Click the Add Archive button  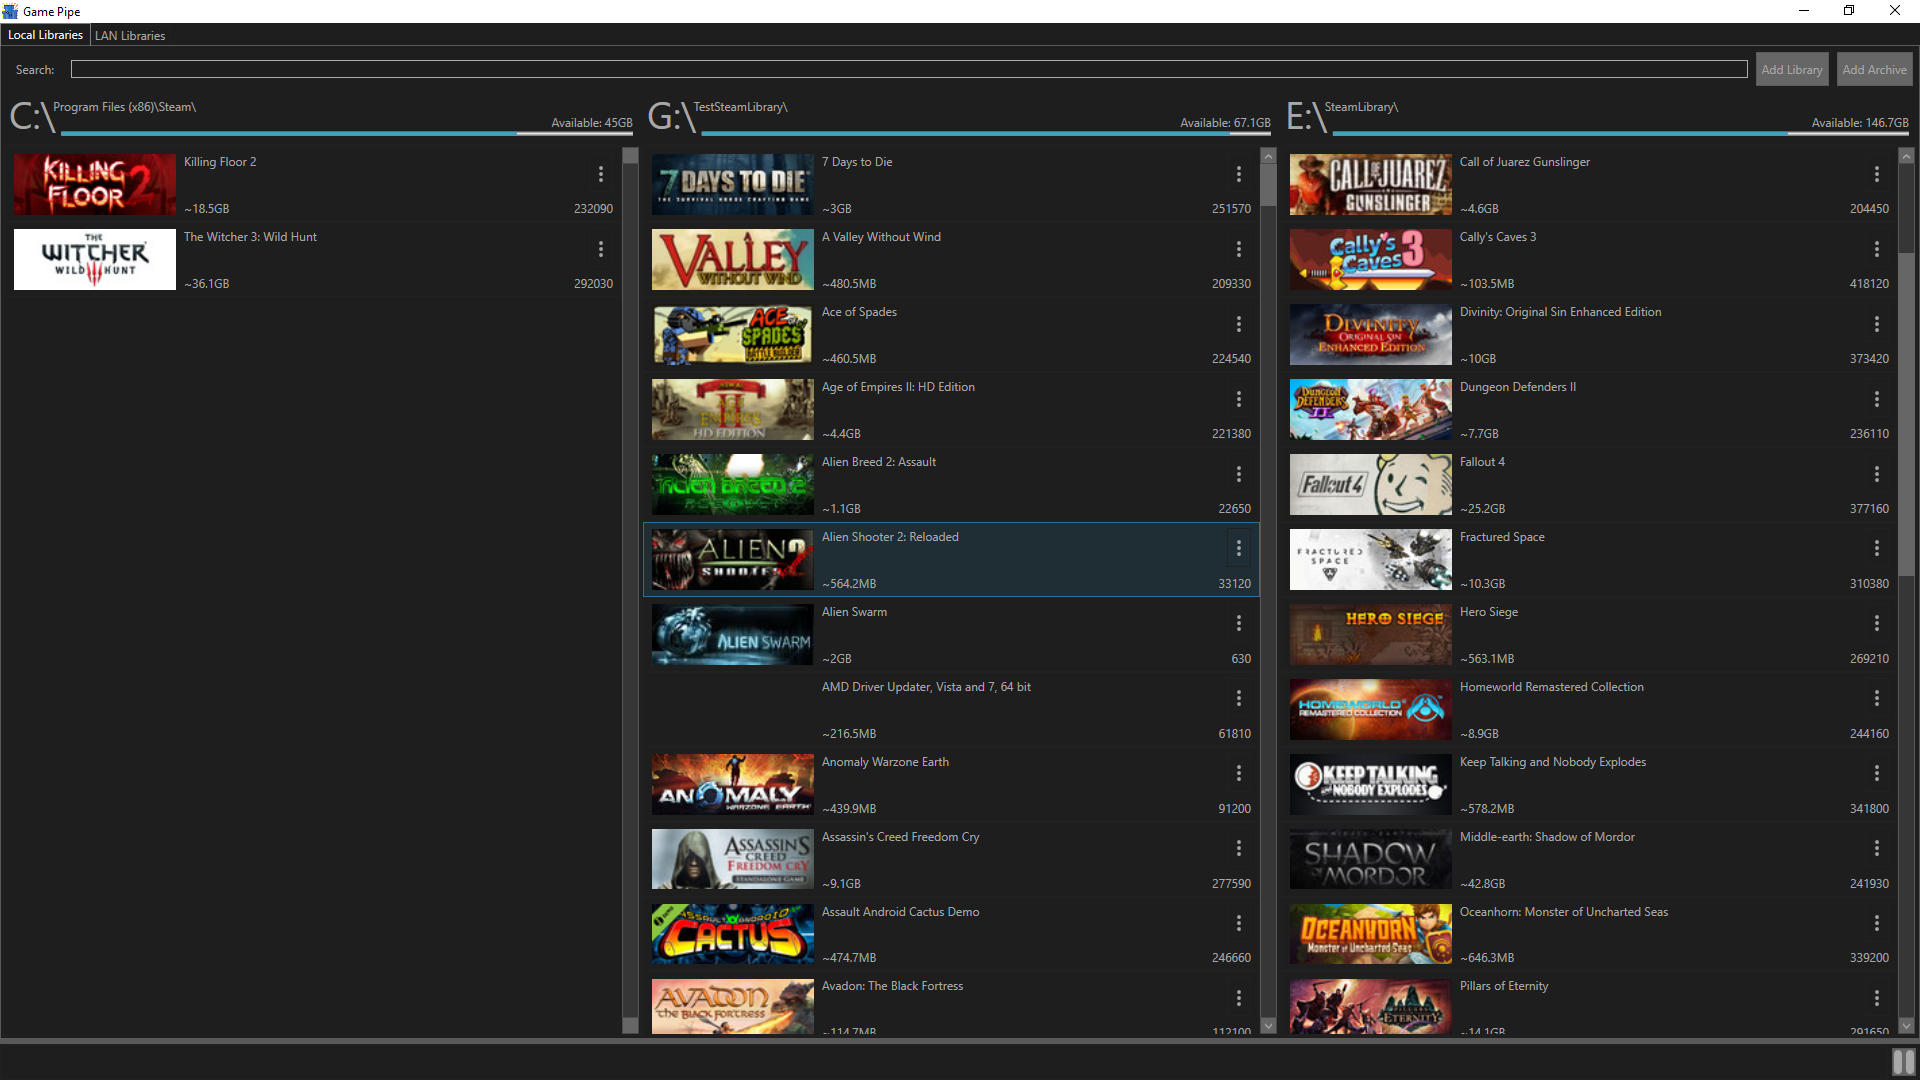tap(1874, 70)
